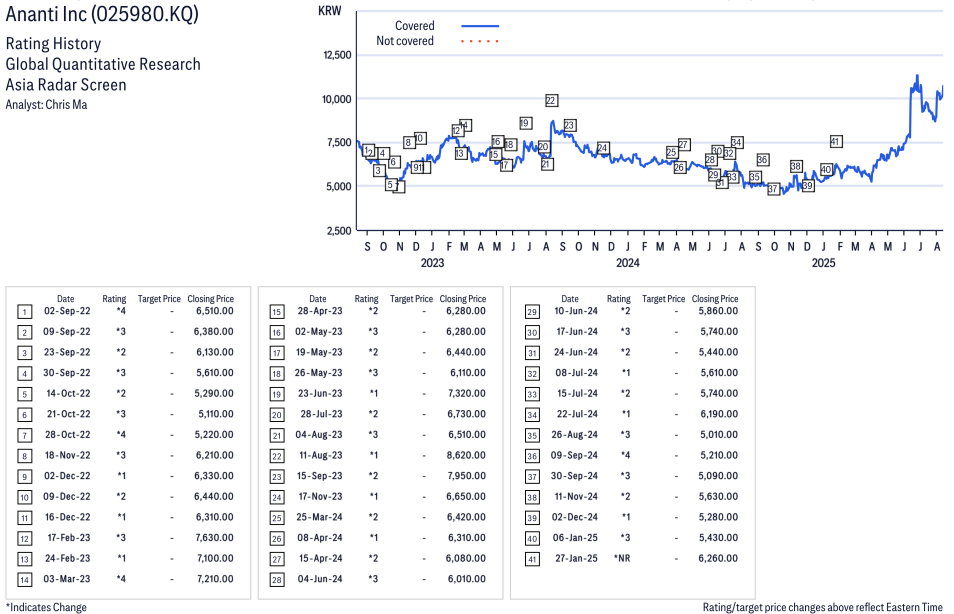954x614 pixels.
Task: Select rating marker 34 on the chart
Action: point(737,142)
